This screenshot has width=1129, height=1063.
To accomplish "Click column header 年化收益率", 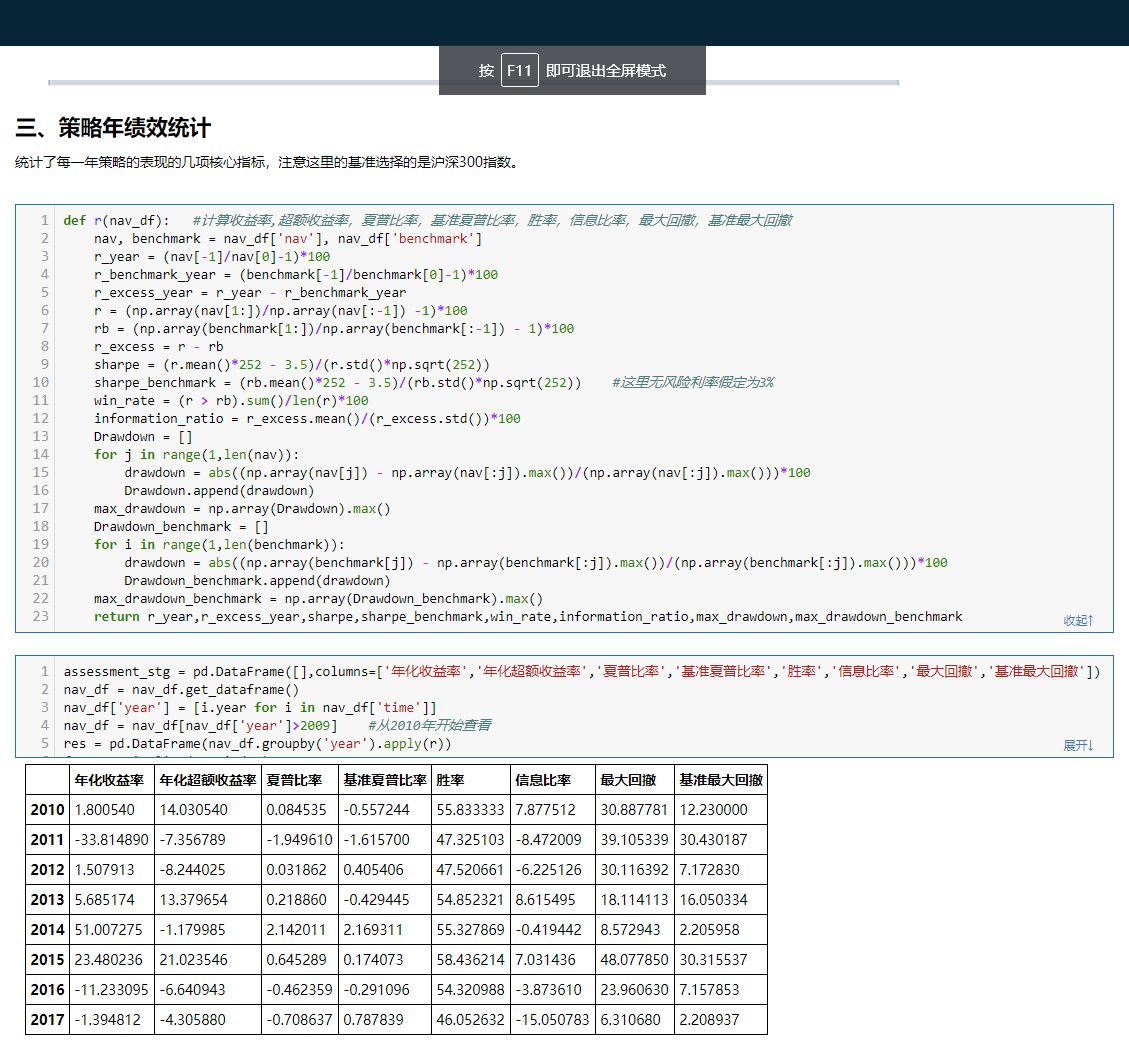I will (109, 780).
